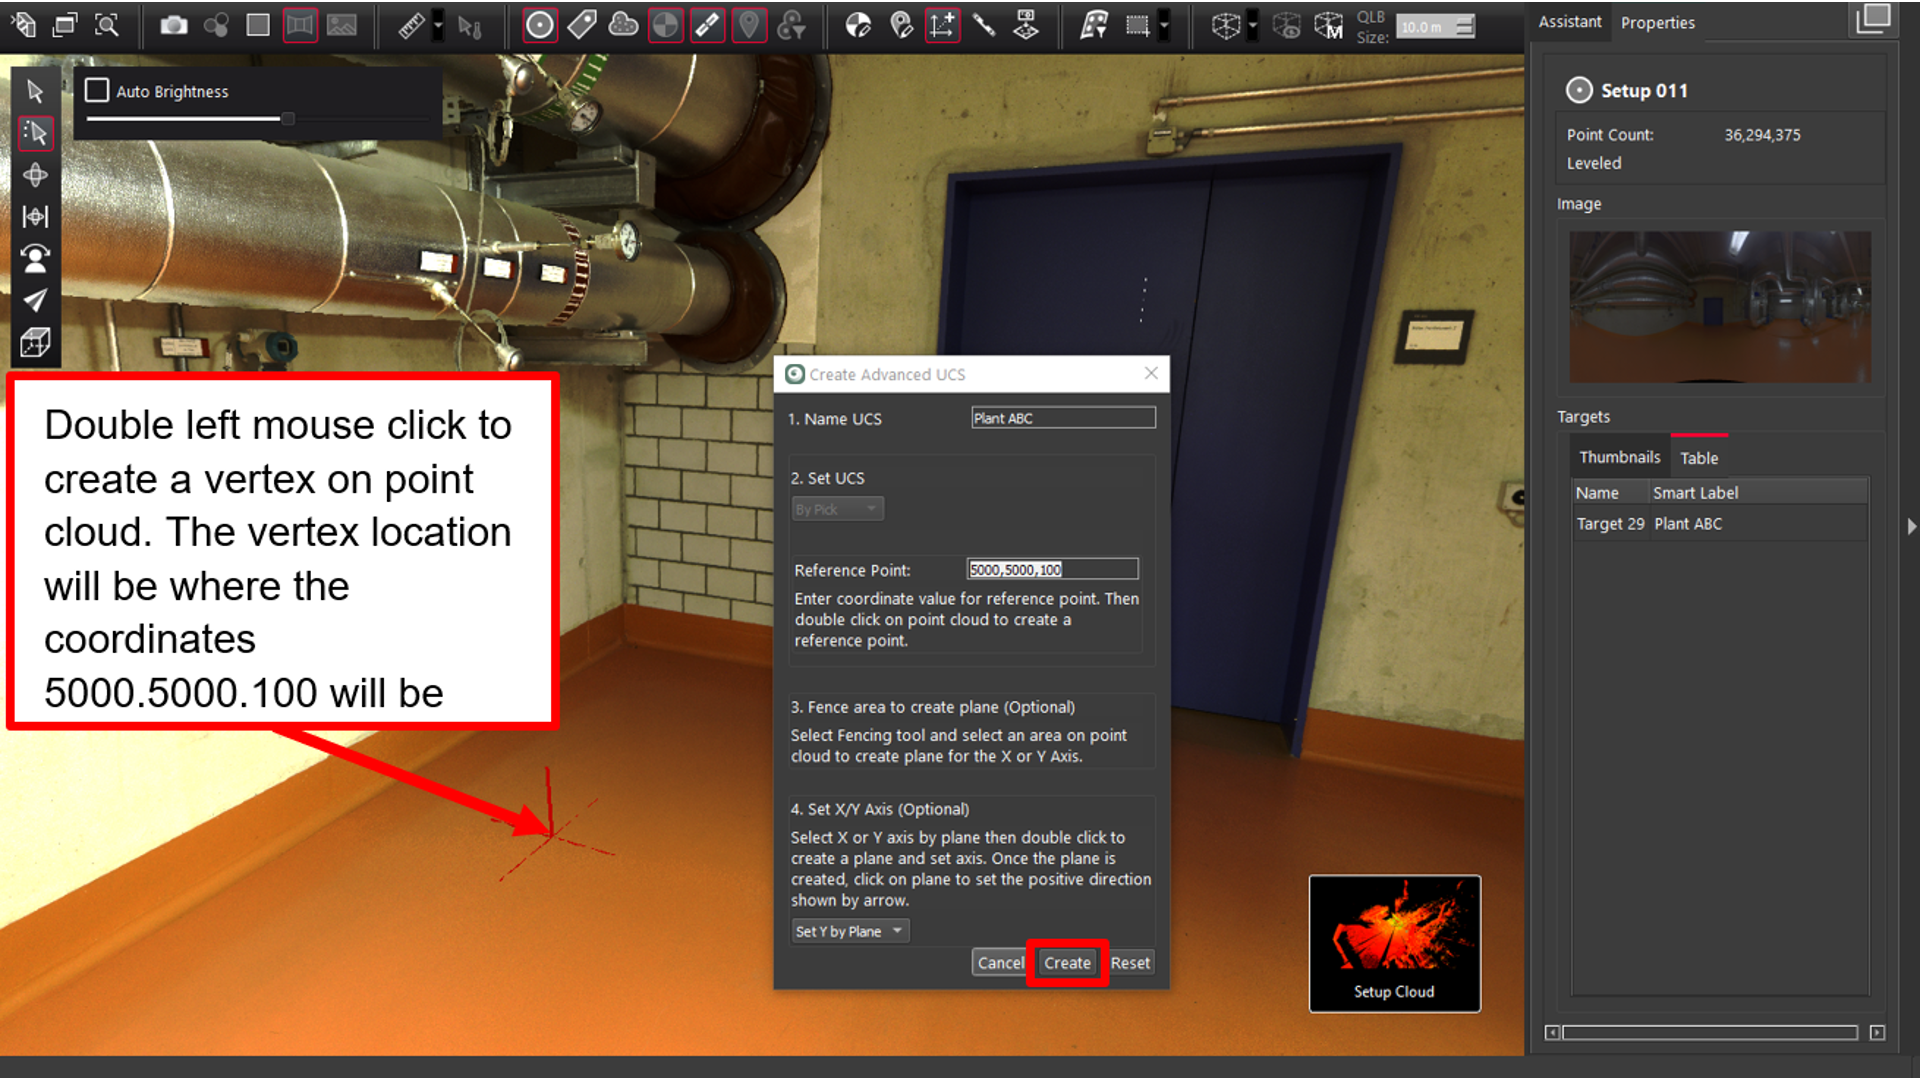
Task: Toggle the setup circle icon in toolbar
Action: click(x=539, y=25)
